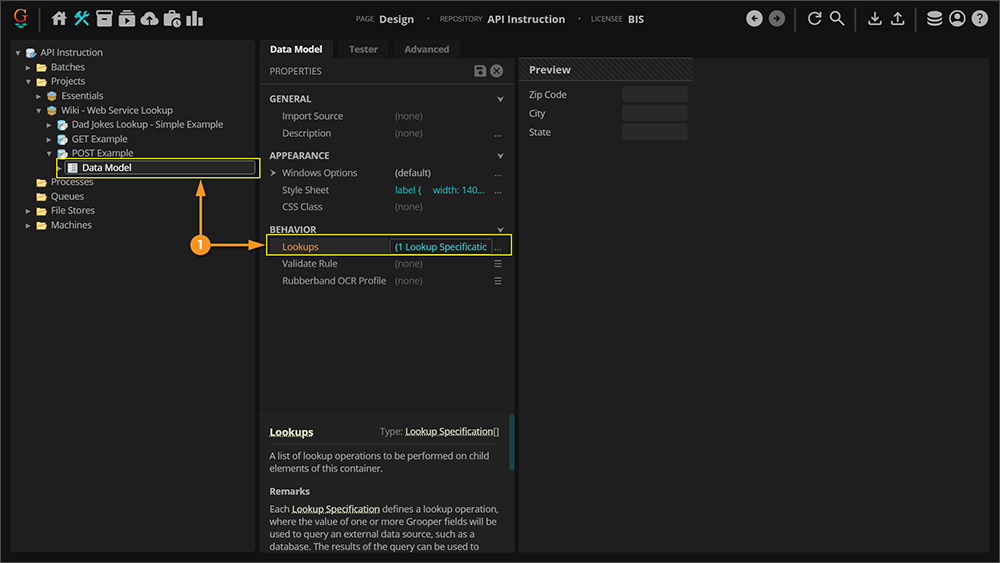The width and height of the screenshot is (1000, 563).
Task: Expand the Windows Options property
Action: [274, 173]
